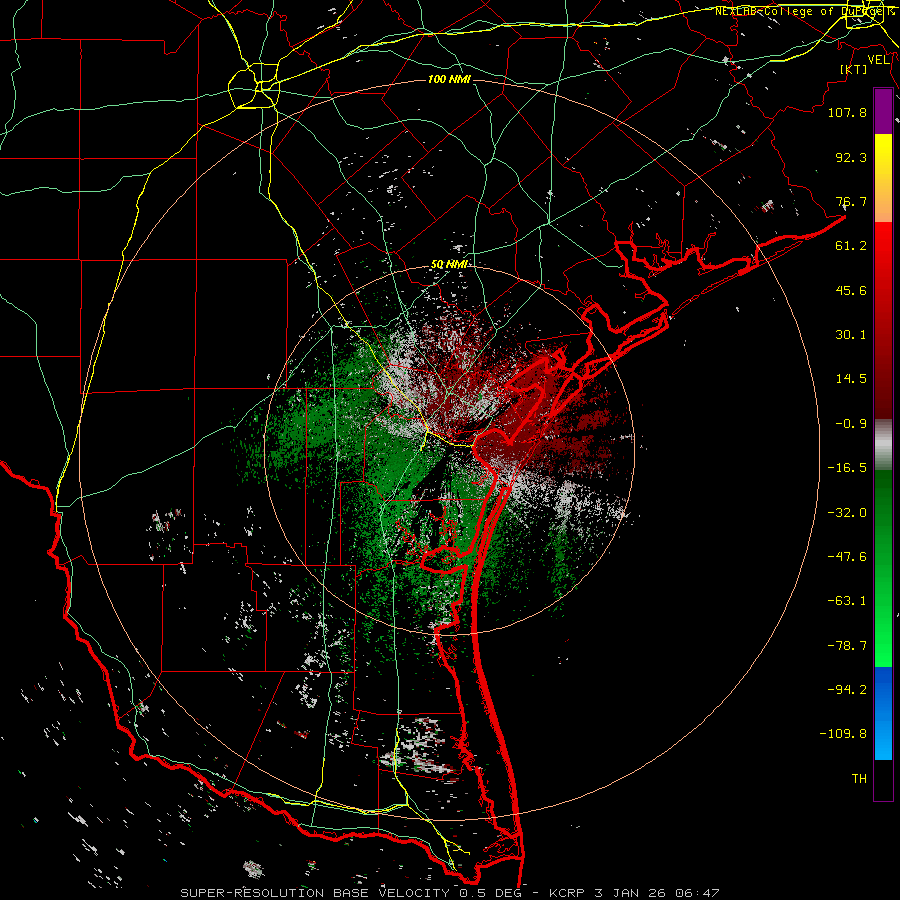Click the -47.6 velocity scale value
The height and width of the screenshot is (900, 900).
[x=847, y=557]
